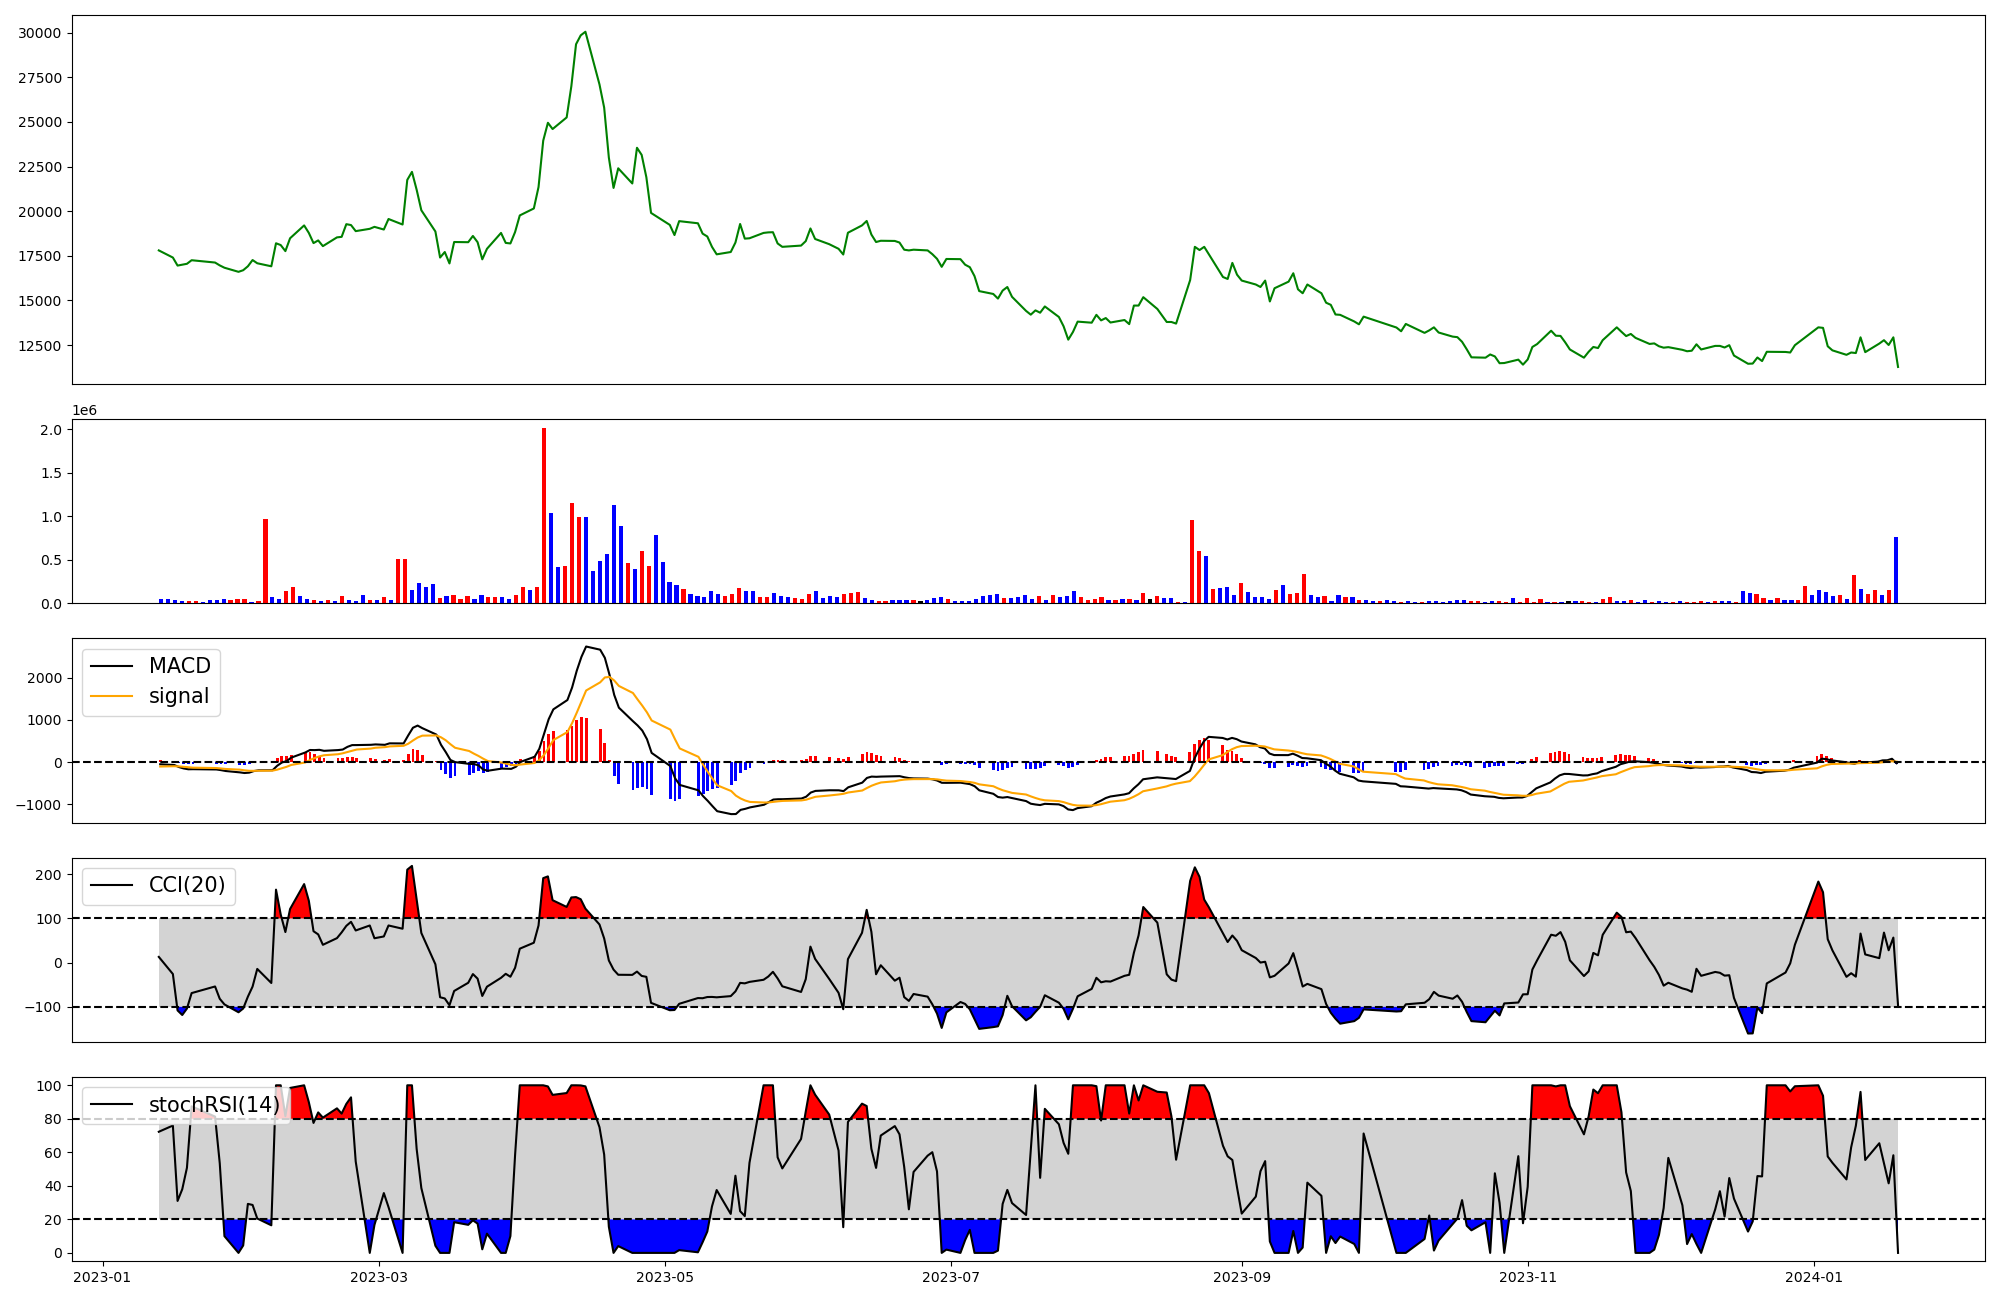Pick the 200 tick on CCI axis
The height and width of the screenshot is (1300, 2000).
click(x=49, y=875)
